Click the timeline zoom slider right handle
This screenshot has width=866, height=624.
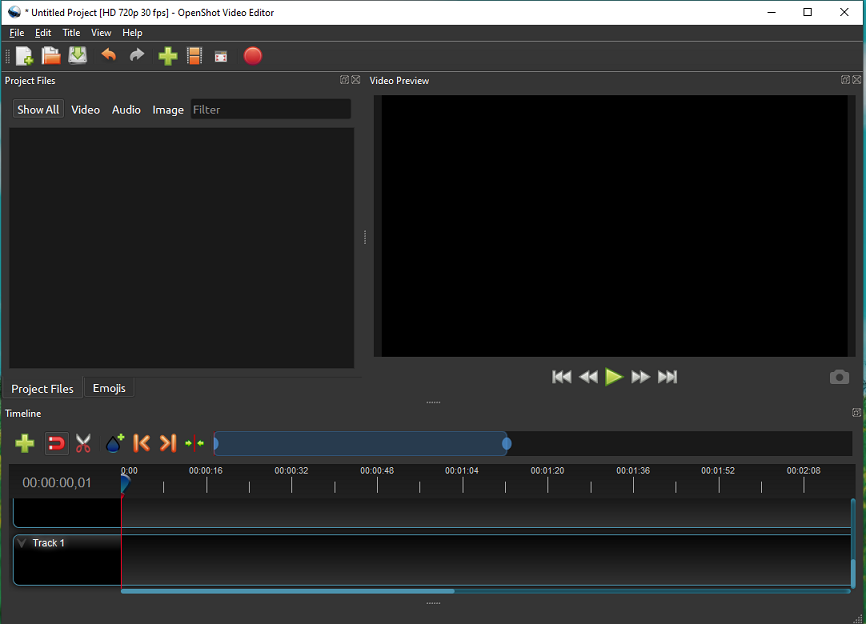pyautogui.click(x=506, y=443)
